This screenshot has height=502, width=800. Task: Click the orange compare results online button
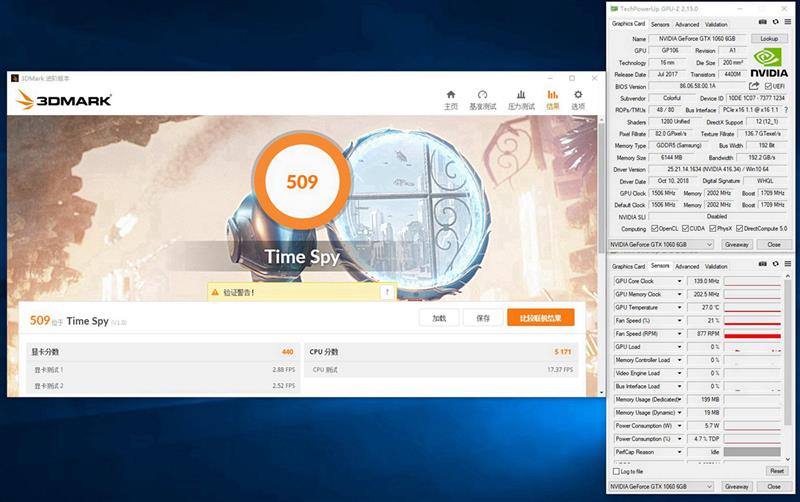[540, 318]
